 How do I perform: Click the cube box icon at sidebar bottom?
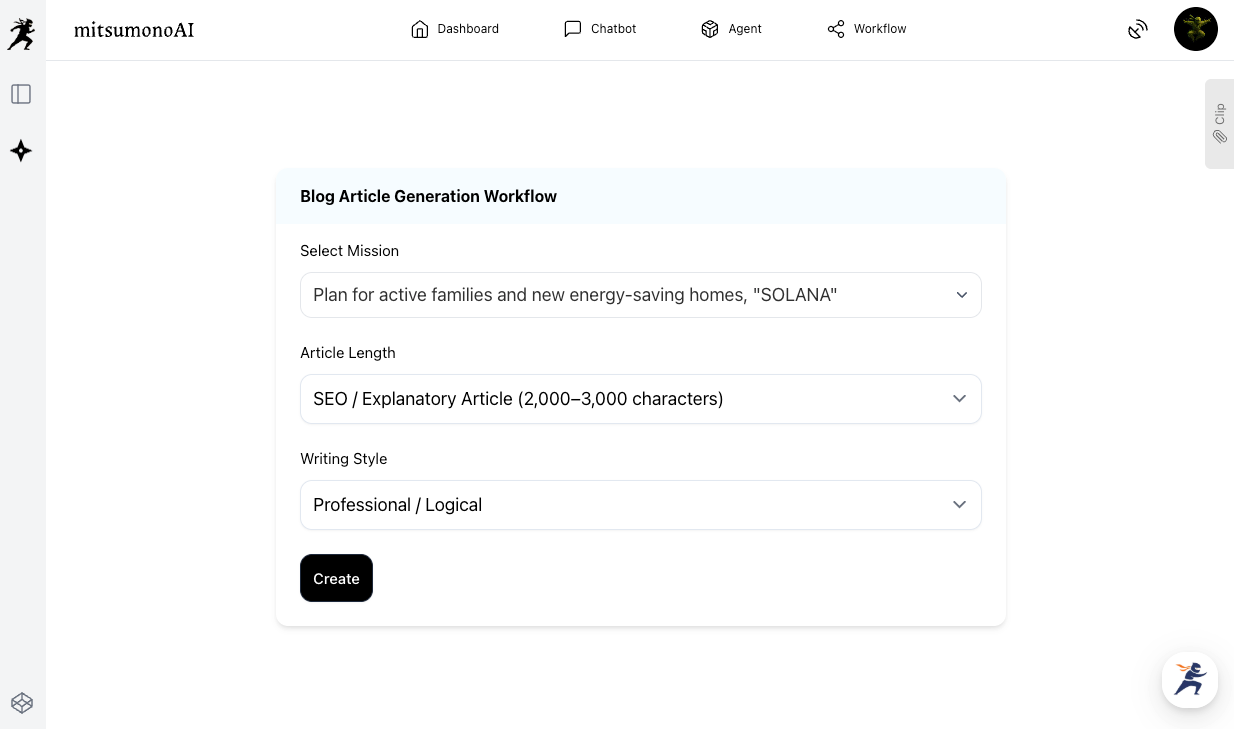point(22,703)
